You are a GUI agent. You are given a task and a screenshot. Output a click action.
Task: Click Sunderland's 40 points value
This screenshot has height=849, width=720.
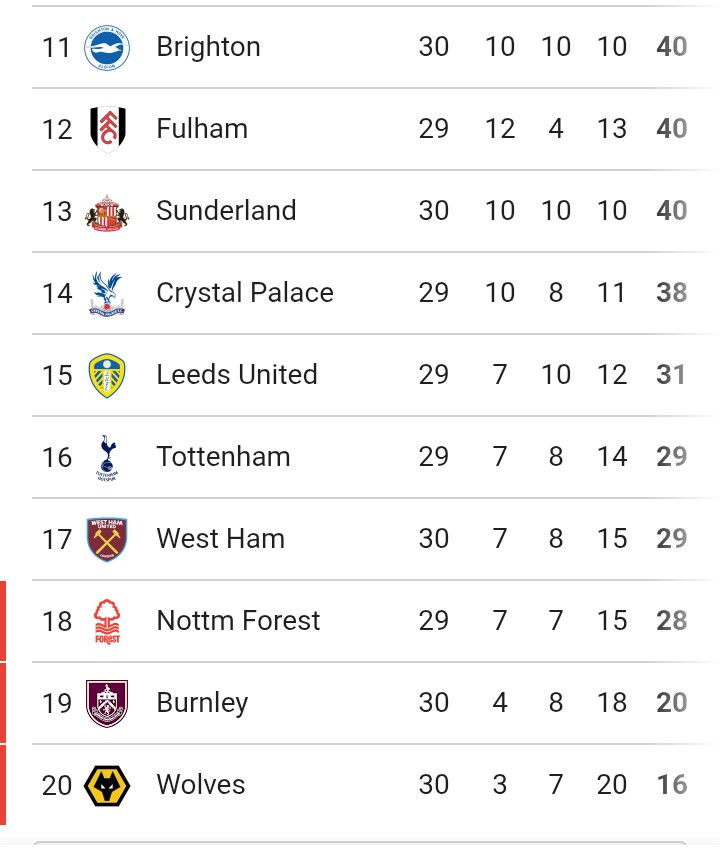coord(671,211)
